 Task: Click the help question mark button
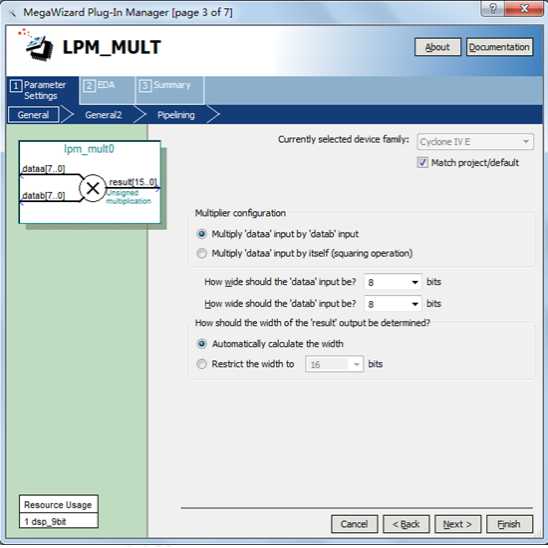pyautogui.click(x=493, y=8)
